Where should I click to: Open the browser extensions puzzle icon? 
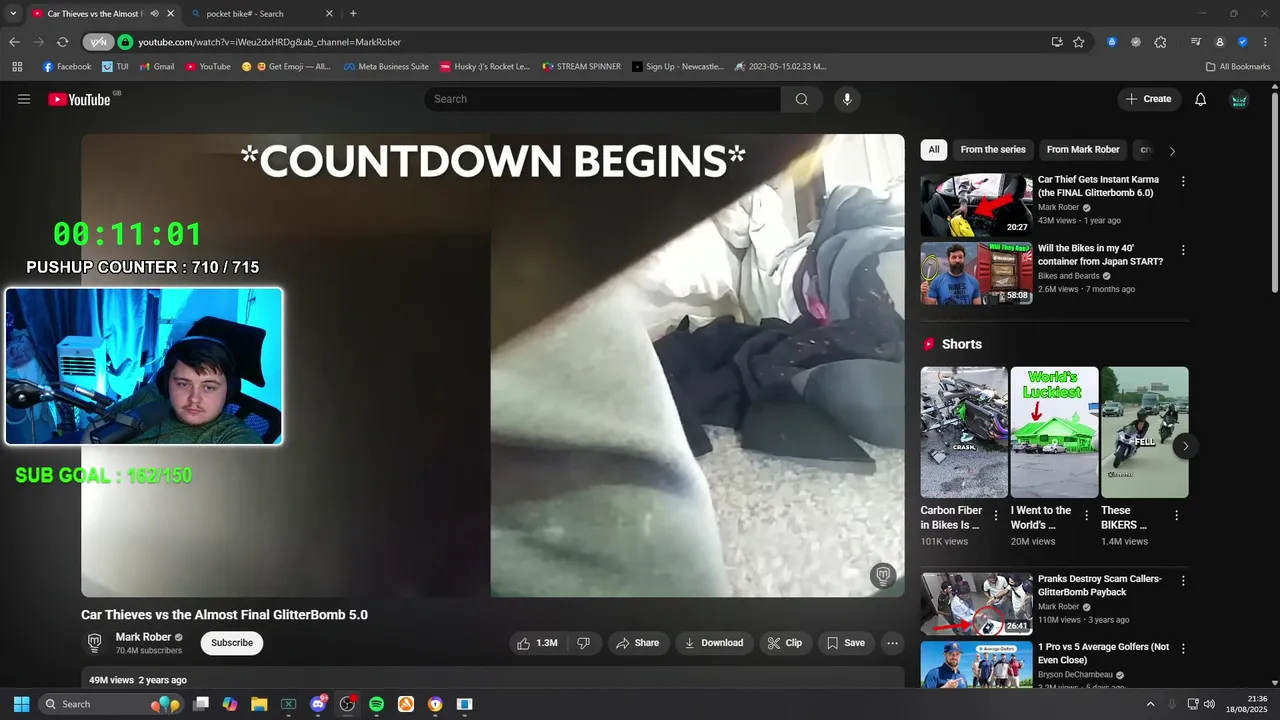coord(1160,42)
